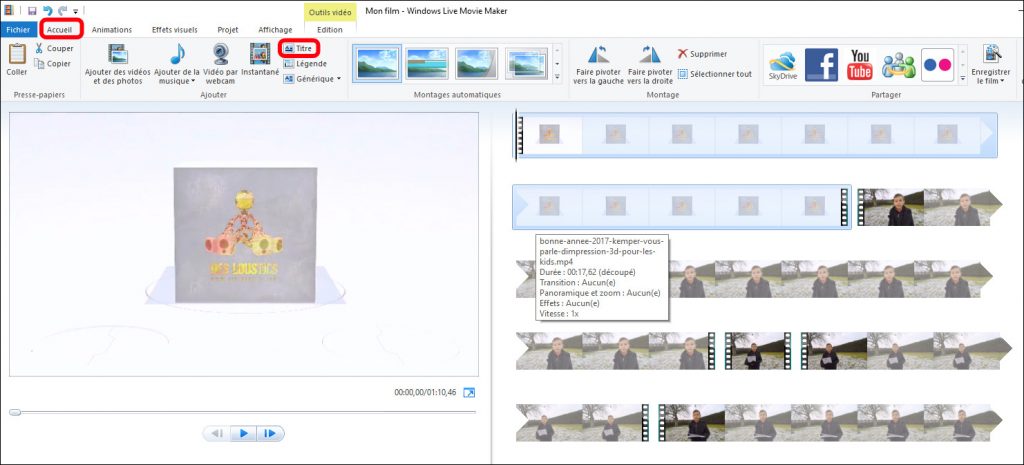Switch preview to full screen

click(469, 393)
